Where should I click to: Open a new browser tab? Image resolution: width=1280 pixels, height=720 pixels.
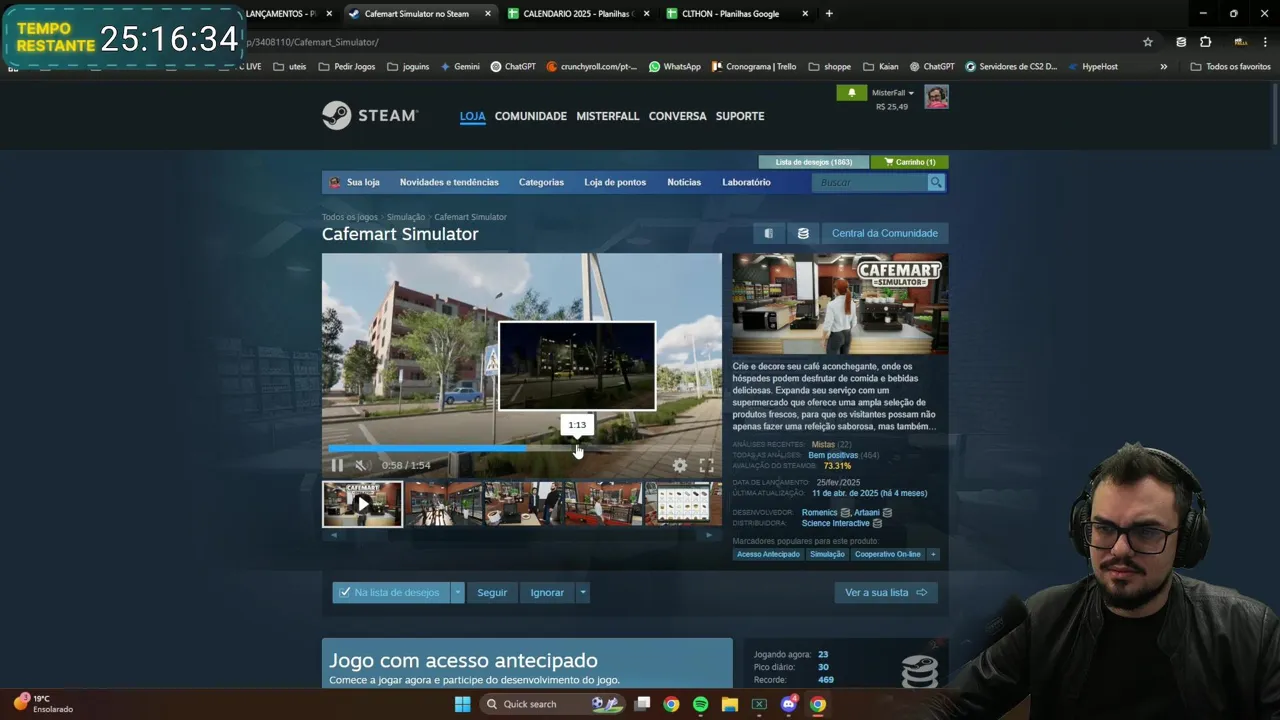pos(829,14)
